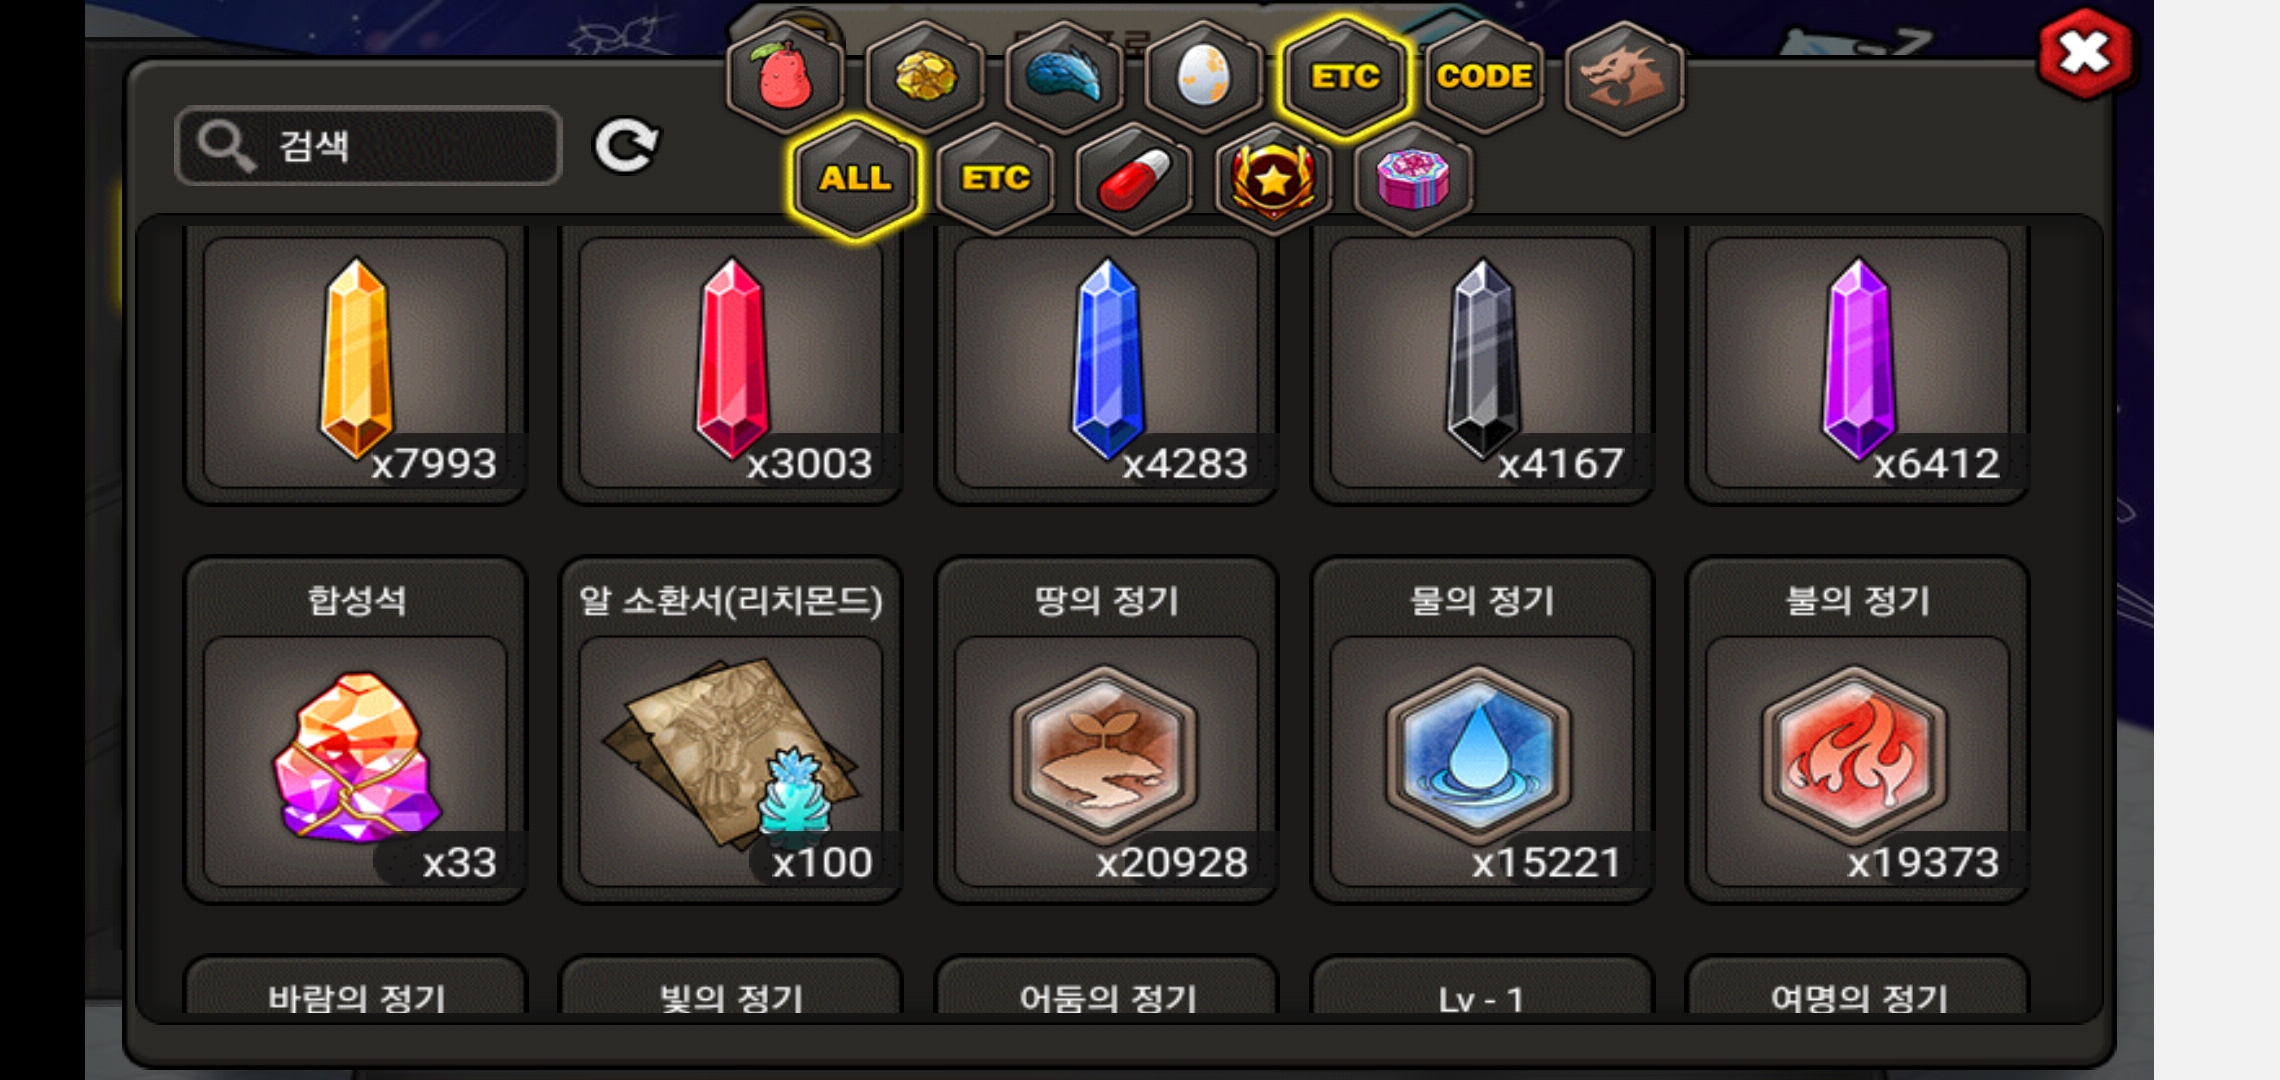Open the gold nugget category tab
2280x1080 pixels.
925,76
